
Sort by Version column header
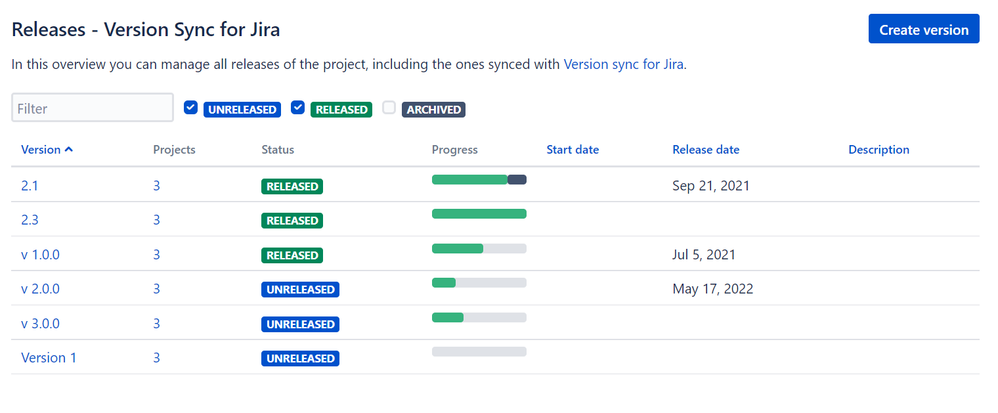[x=47, y=150]
